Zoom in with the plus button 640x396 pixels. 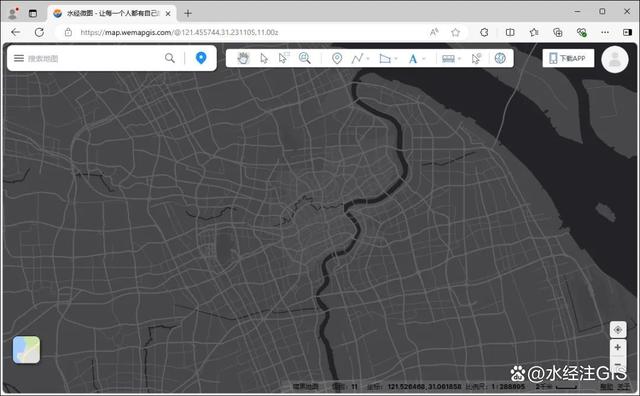(x=618, y=347)
